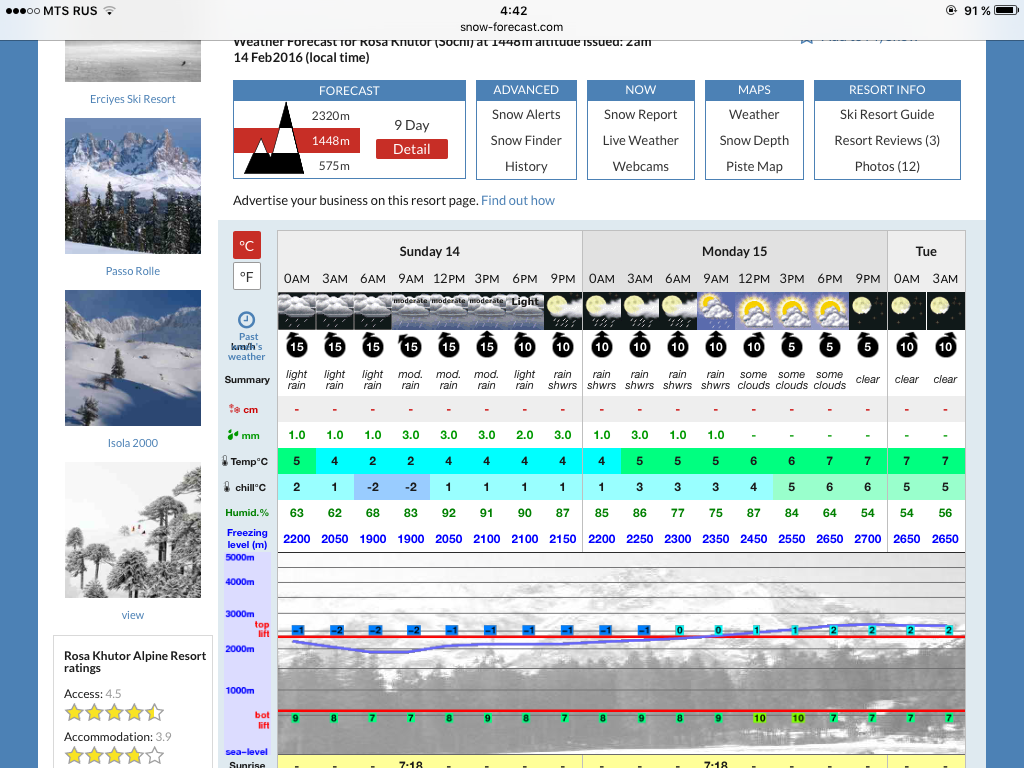Image resolution: width=1024 pixels, height=768 pixels.
Task: Click Sunday 6PM wind 10 arrow icon
Action: point(525,345)
